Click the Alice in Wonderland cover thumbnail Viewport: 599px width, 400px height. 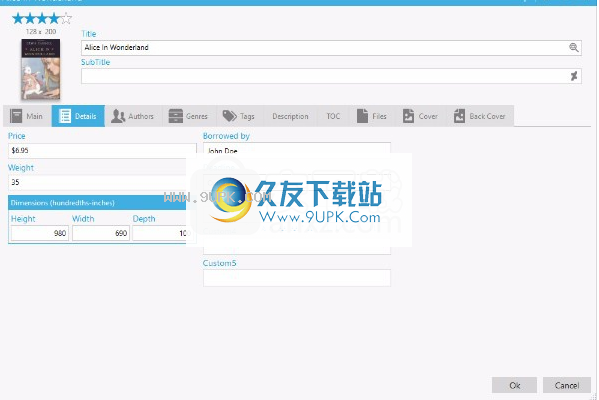[x=40, y=69]
